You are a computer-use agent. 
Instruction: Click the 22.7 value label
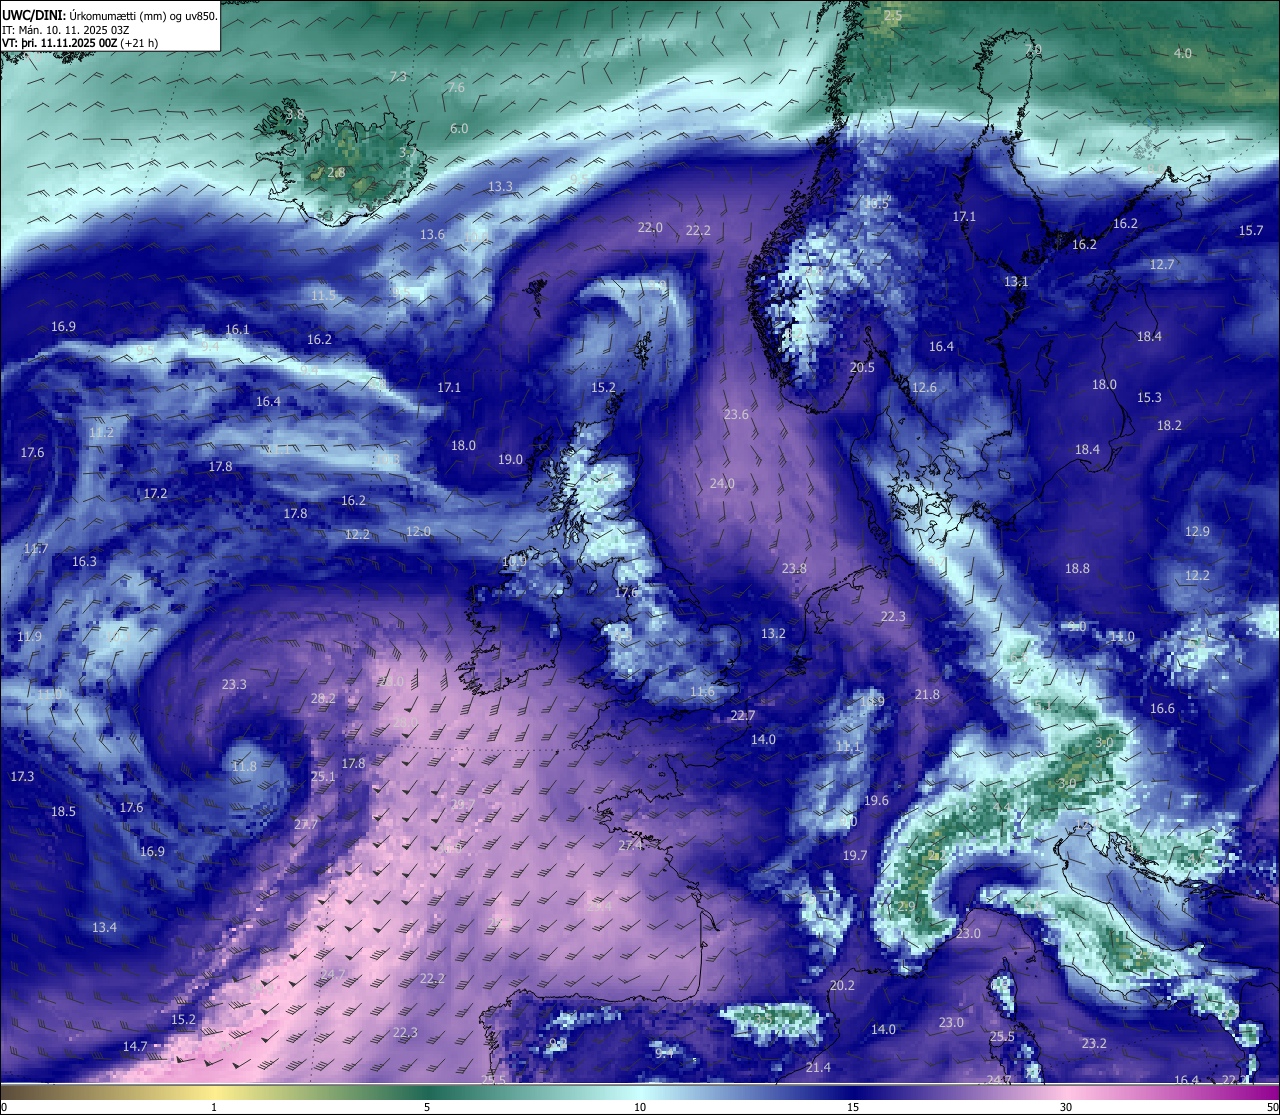[742, 715]
